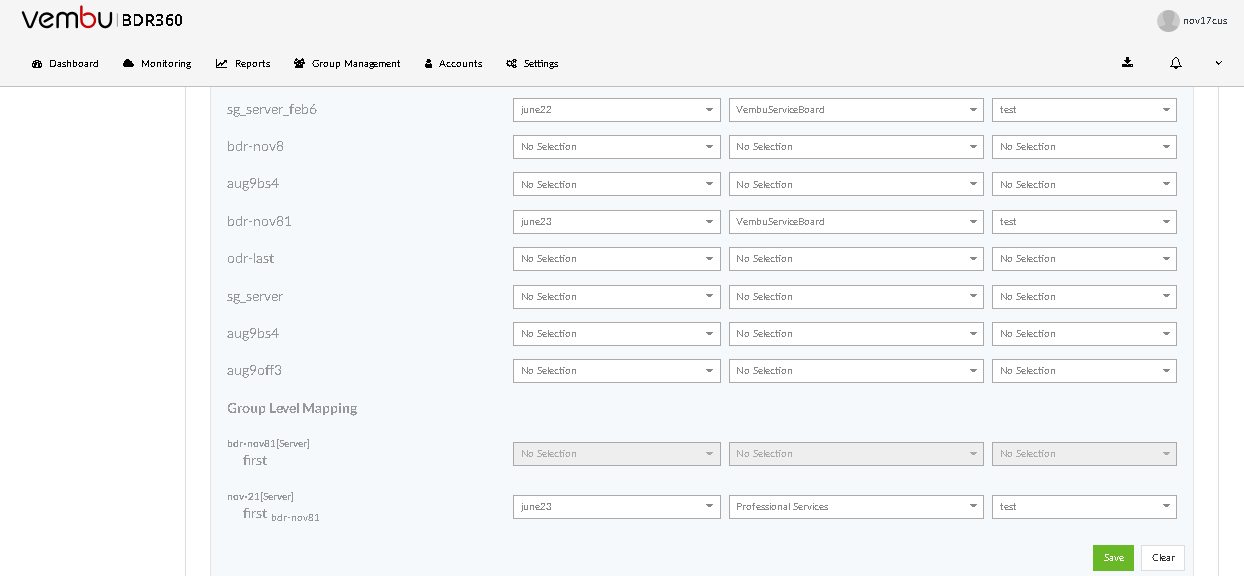The image size is (1244, 576).
Task: Open the Accounts menu
Action: tap(453, 63)
